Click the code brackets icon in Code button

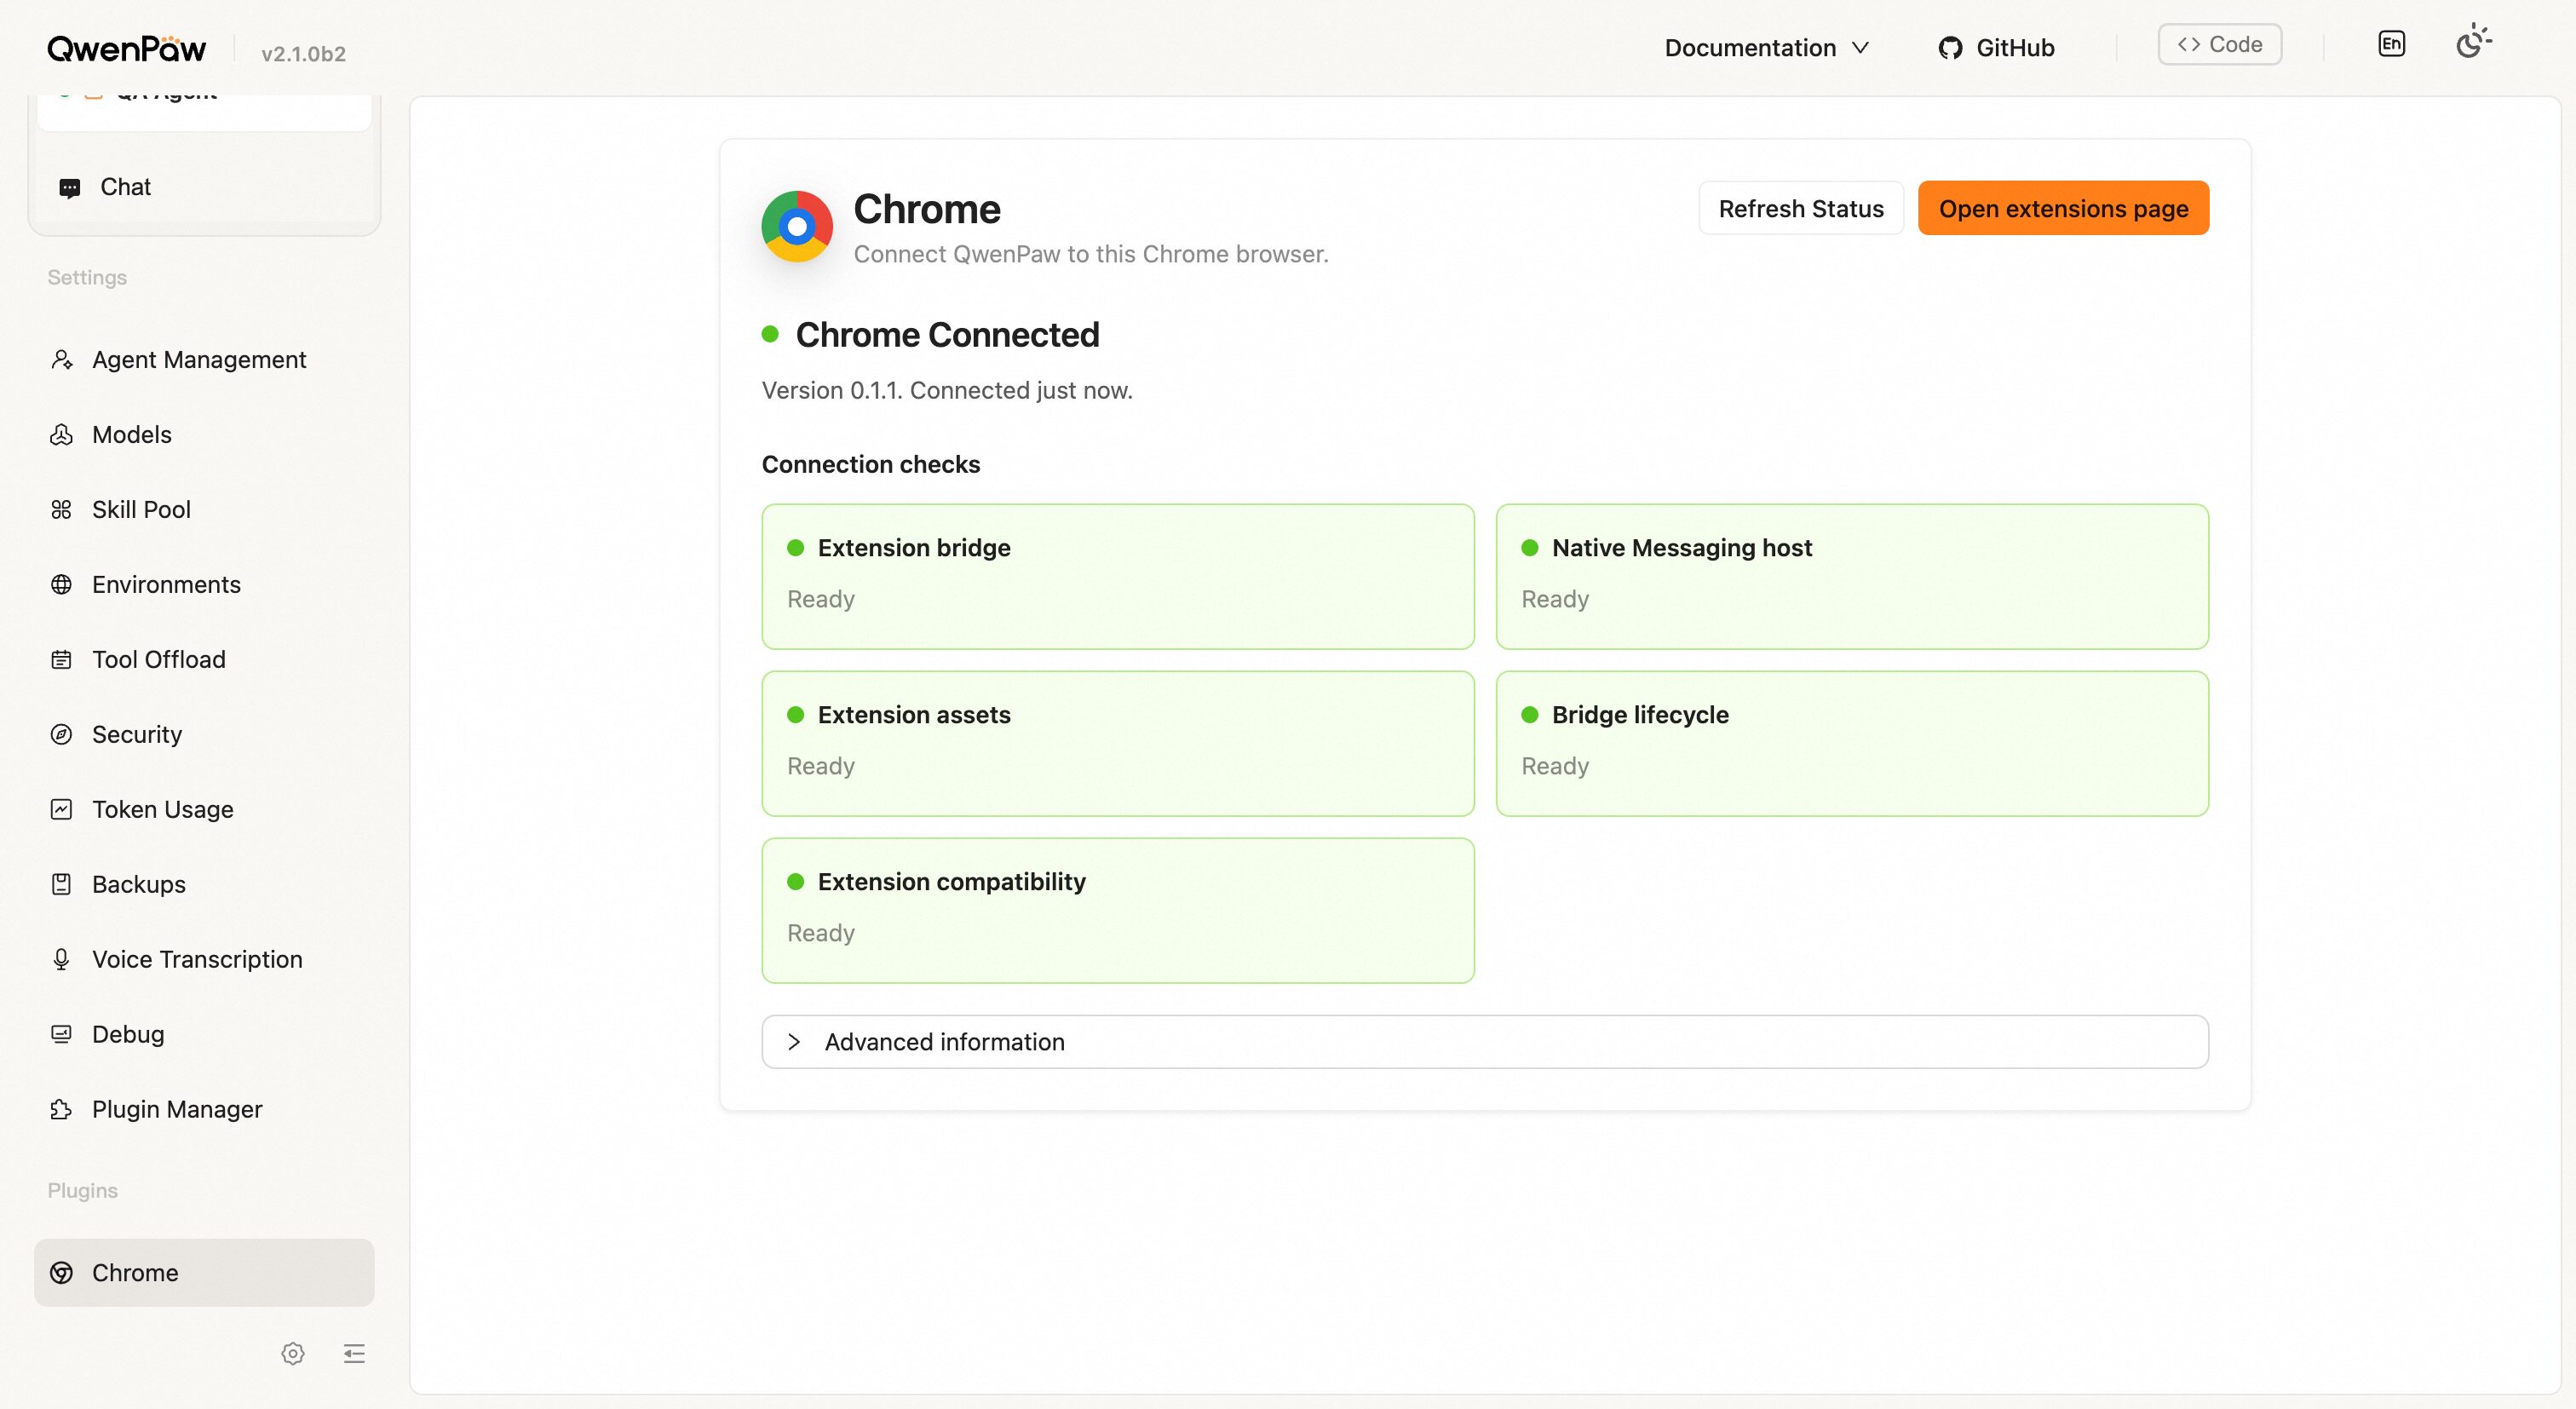point(2189,44)
